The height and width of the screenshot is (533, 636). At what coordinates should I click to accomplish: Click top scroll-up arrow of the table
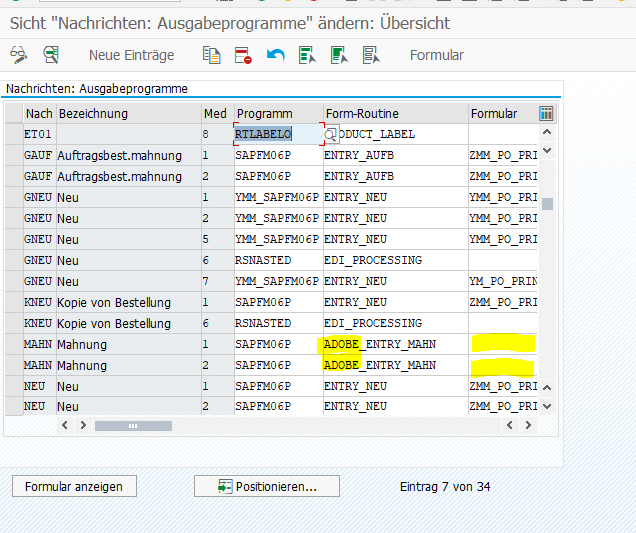click(x=547, y=132)
